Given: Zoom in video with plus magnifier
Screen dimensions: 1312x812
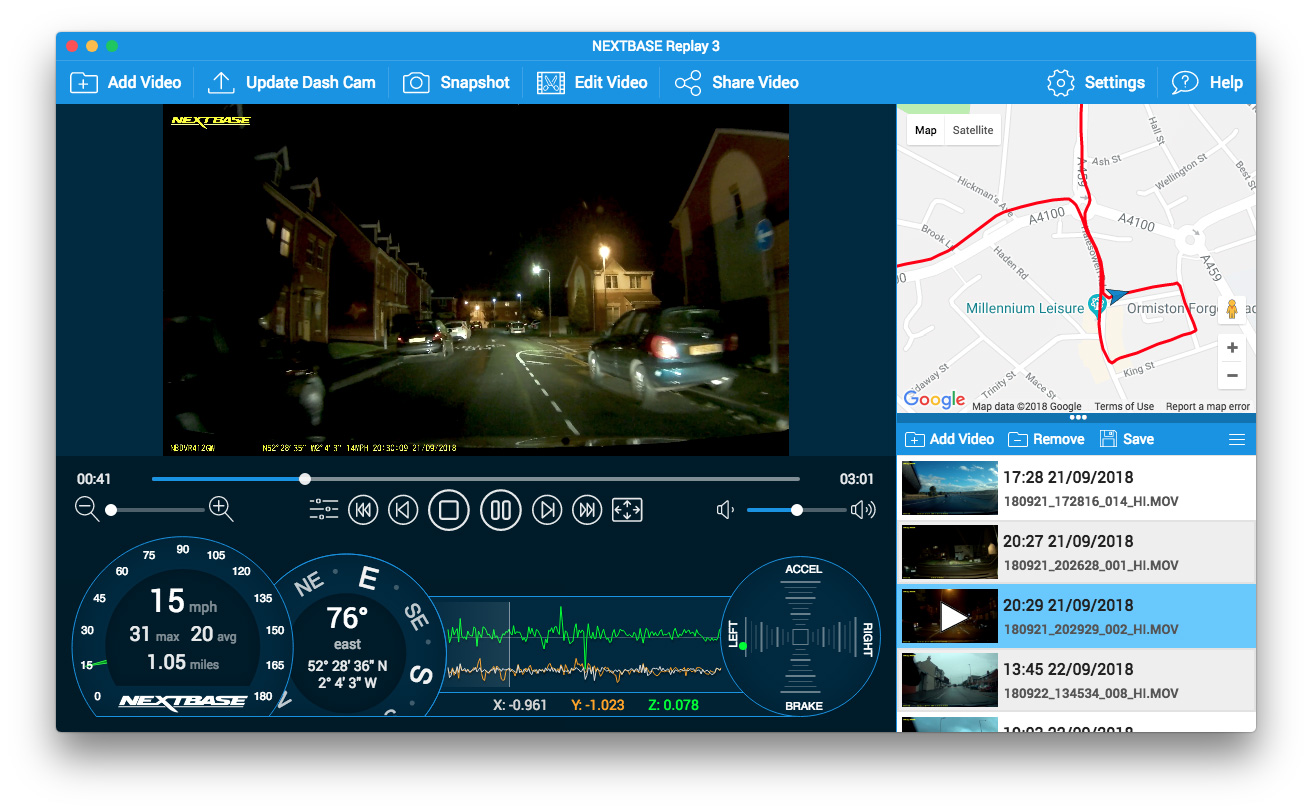Looking at the screenshot, I should pyautogui.click(x=221, y=509).
